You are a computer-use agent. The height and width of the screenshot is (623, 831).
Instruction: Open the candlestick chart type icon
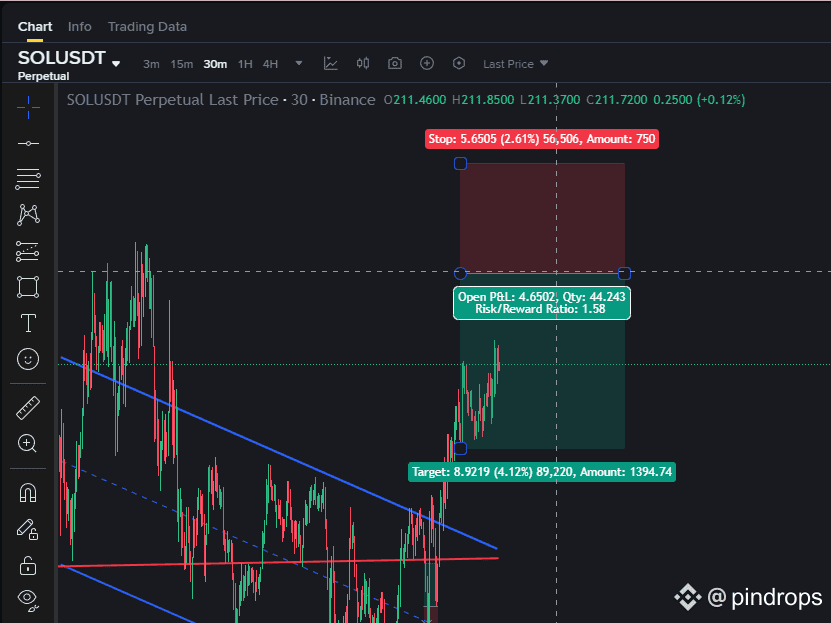pyautogui.click(x=363, y=64)
